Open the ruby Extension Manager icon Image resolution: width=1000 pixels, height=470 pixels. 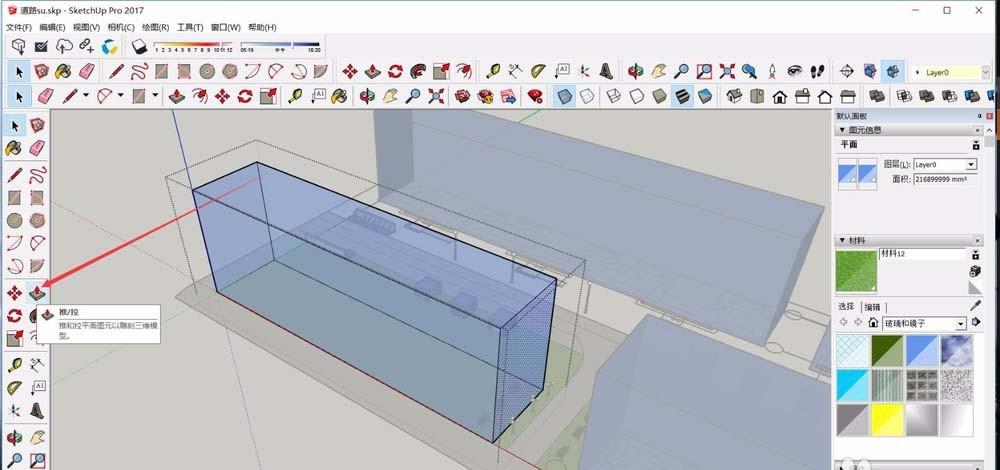point(535,96)
